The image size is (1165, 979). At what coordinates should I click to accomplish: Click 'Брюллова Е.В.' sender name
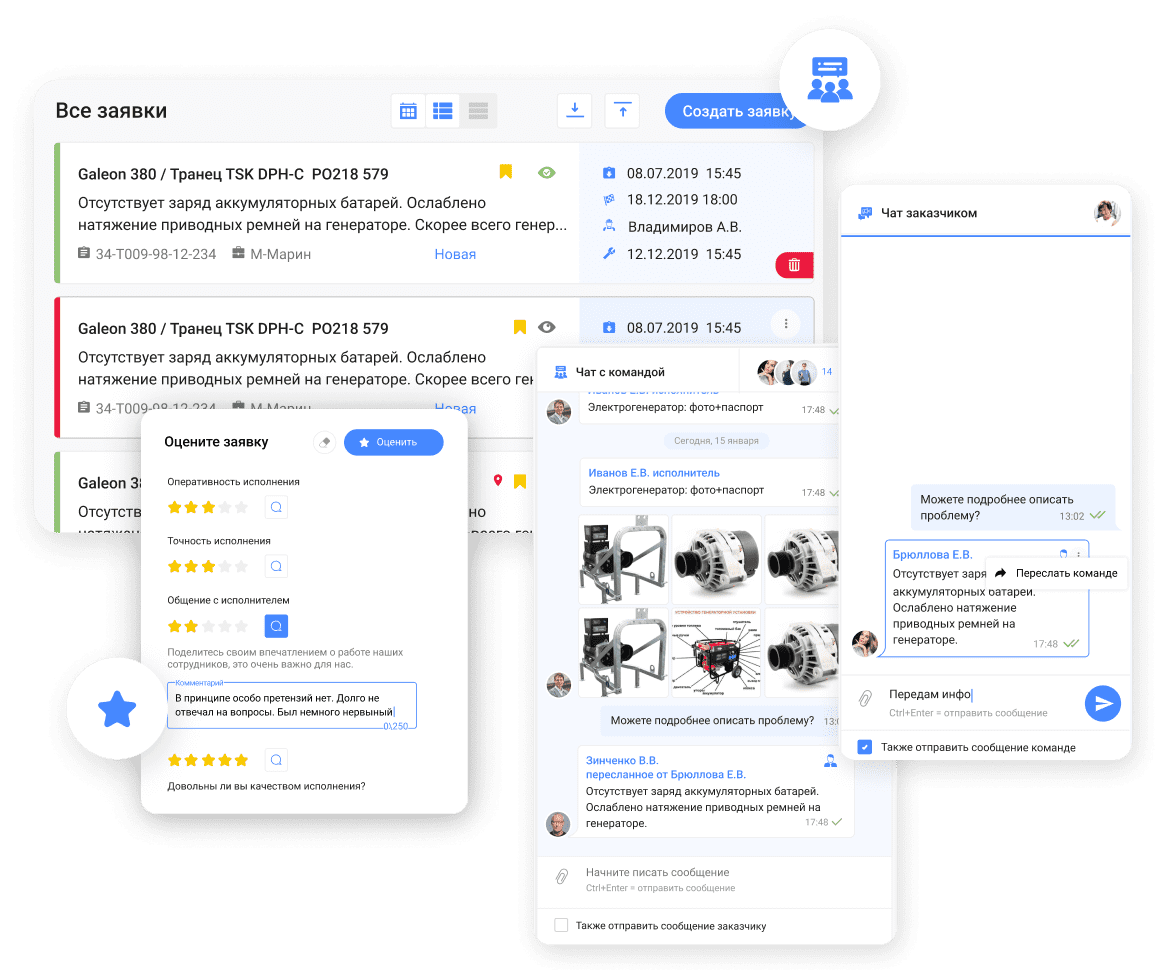click(x=932, y=554)
